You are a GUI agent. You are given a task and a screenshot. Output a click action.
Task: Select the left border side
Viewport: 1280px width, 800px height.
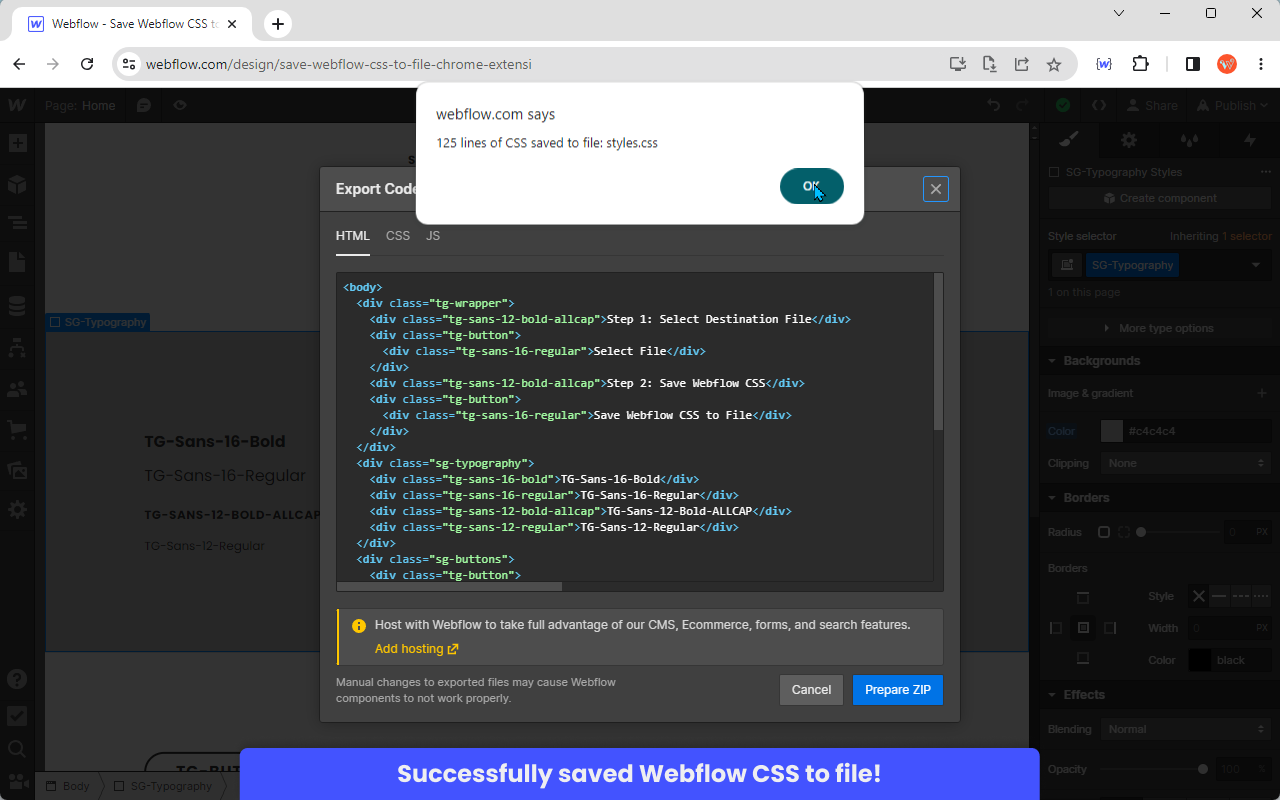[x=1056, y=628]
